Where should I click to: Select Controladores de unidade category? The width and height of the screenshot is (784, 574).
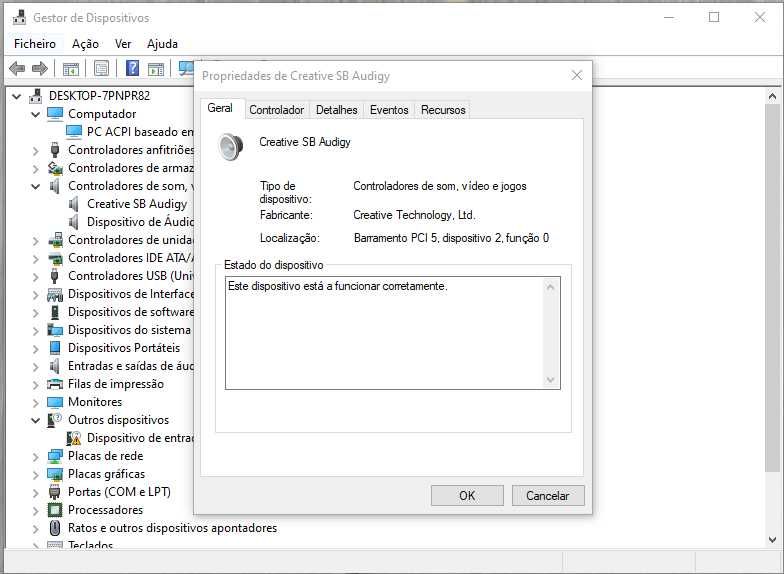tap(131, 240)
